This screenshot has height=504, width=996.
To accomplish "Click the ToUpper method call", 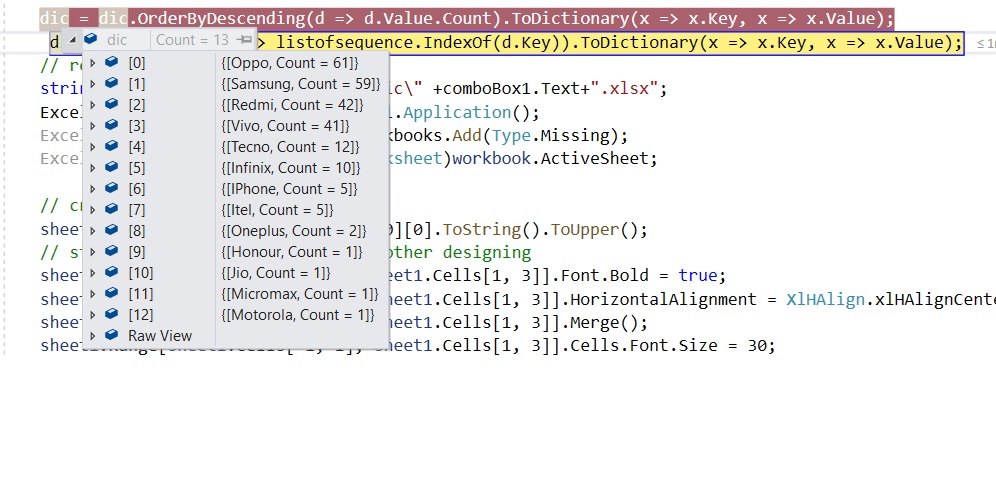I will [x=587, y=229].
